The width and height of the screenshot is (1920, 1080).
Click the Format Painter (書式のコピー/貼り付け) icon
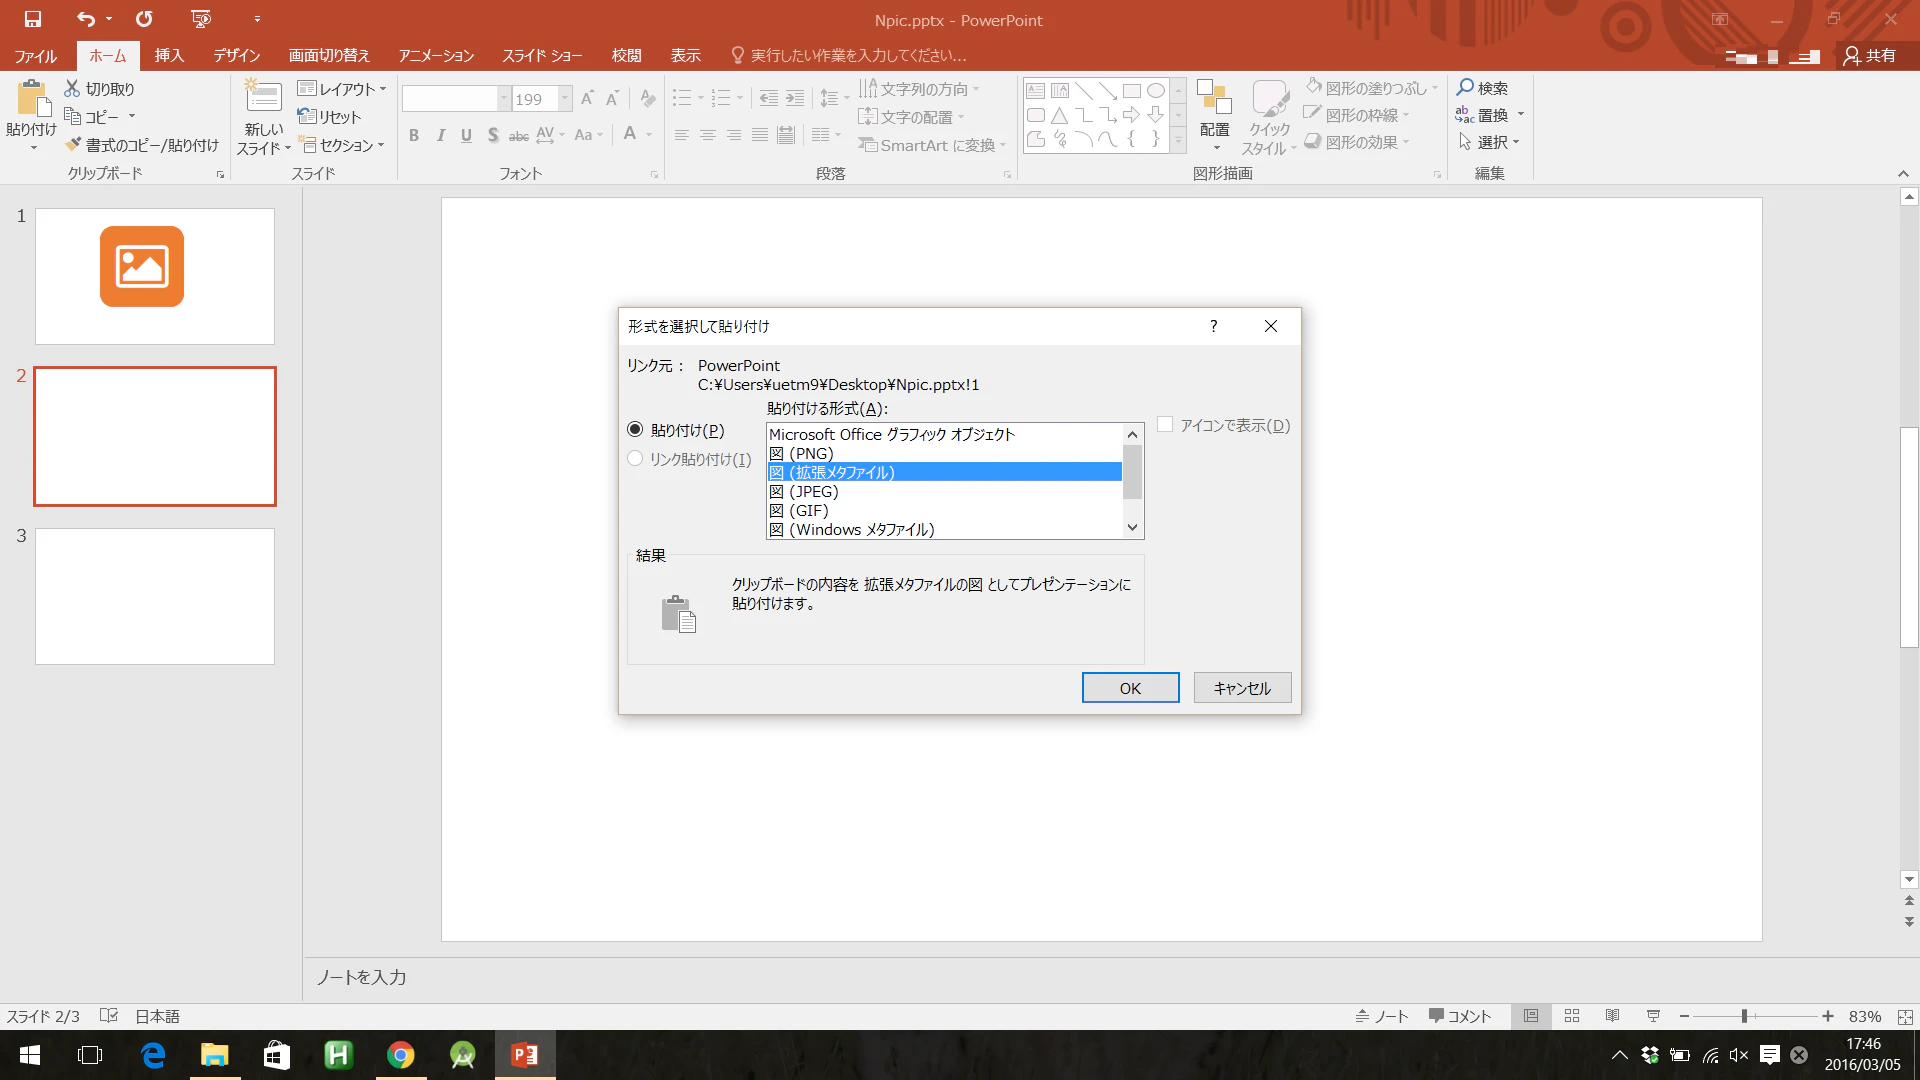73,145
